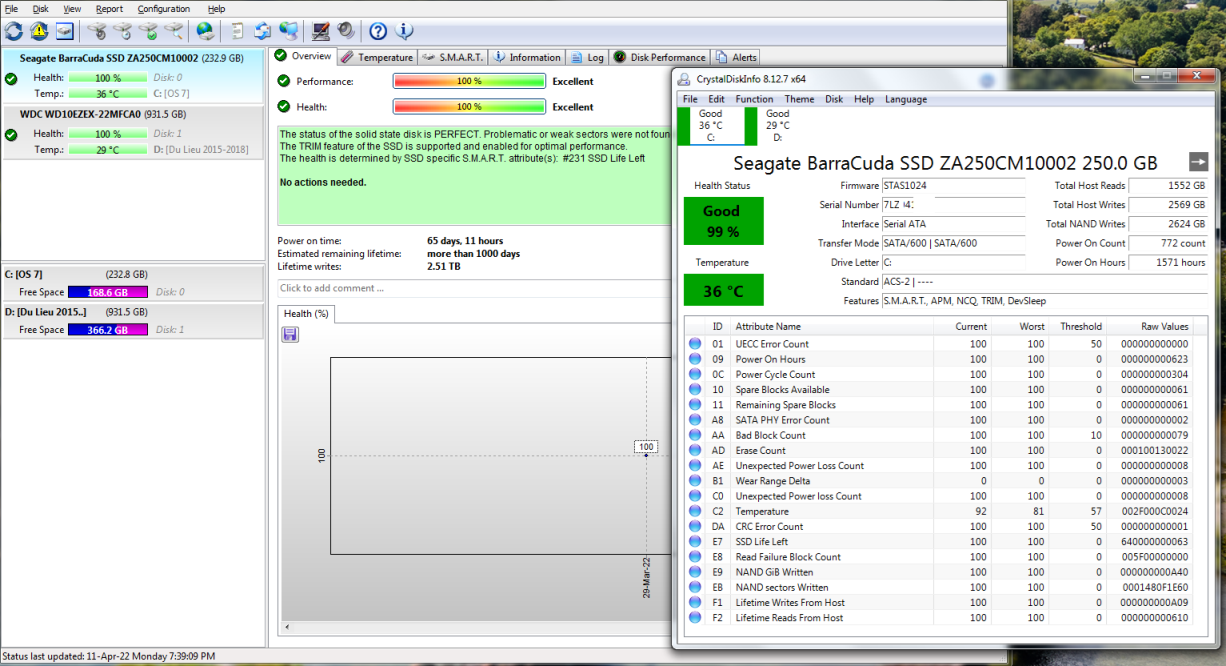Switch to the Information tab
The height and width of the screenshot is (666, 1226).
click(x=527, y=57)
